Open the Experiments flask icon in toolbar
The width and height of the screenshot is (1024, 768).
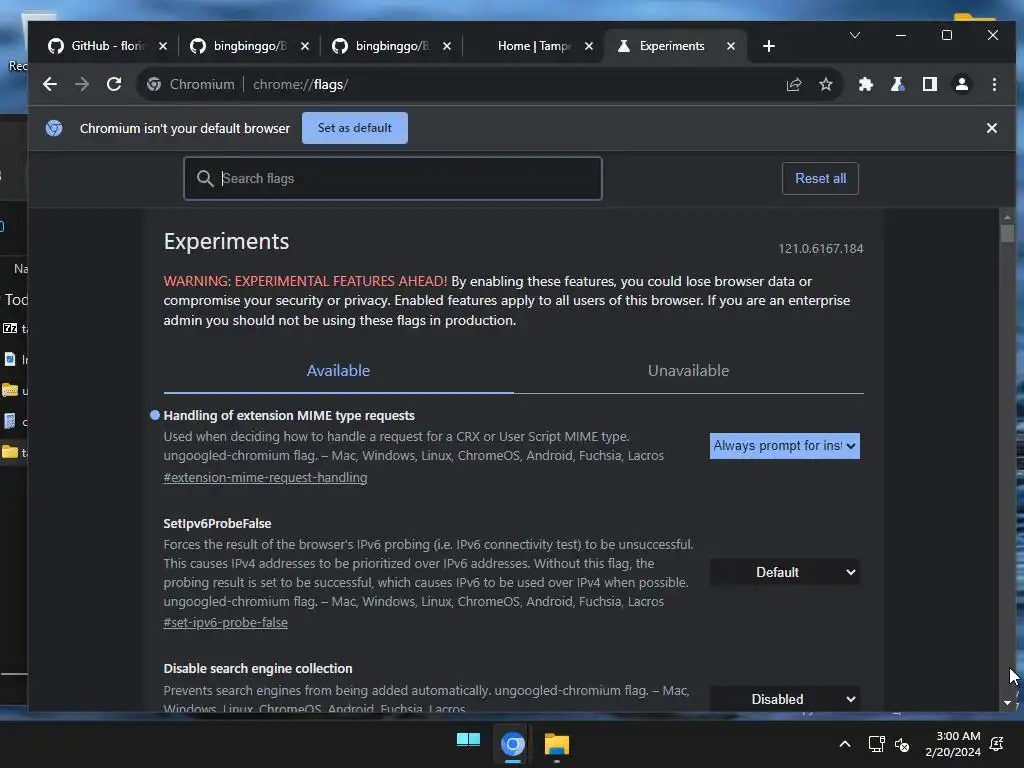(x=898, y=84)
